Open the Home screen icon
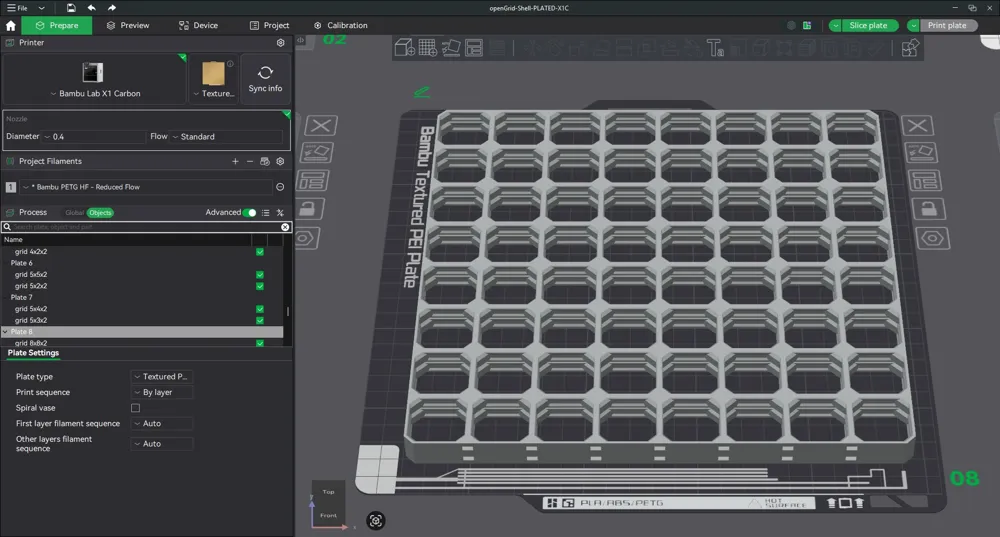Image resolution: width=1000 pixels, height=537 pixels. (11, 26)
